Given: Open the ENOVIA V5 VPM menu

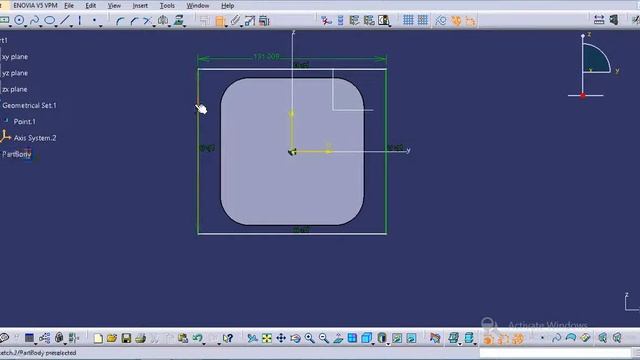Looking at the screenshot, I should pos(35,6).
